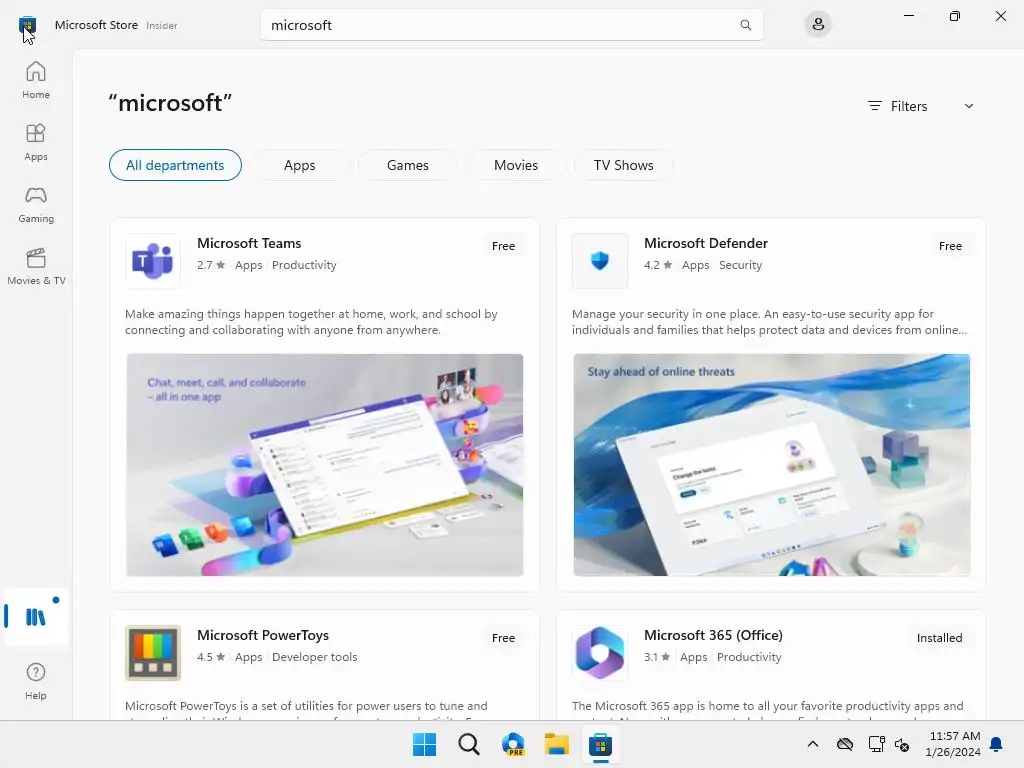Click the Microsoft Defender shield icon
Screen dimensions: 1024x768
pyautogui.click(x=600, y=261)
